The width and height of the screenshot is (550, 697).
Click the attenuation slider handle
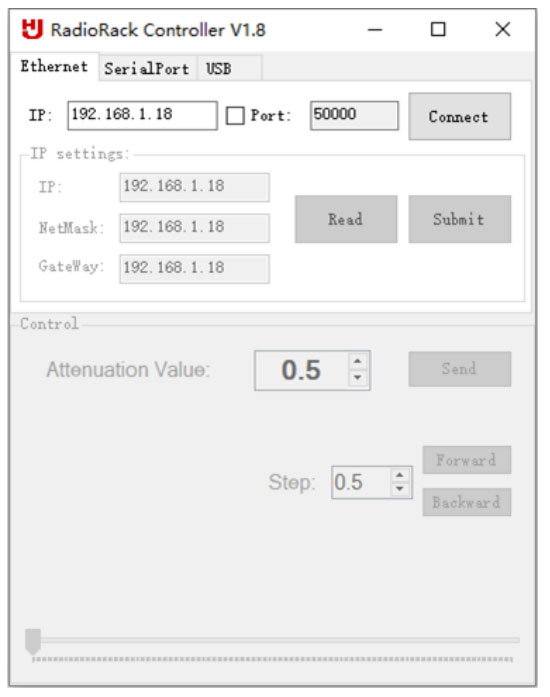pos(33,641)
